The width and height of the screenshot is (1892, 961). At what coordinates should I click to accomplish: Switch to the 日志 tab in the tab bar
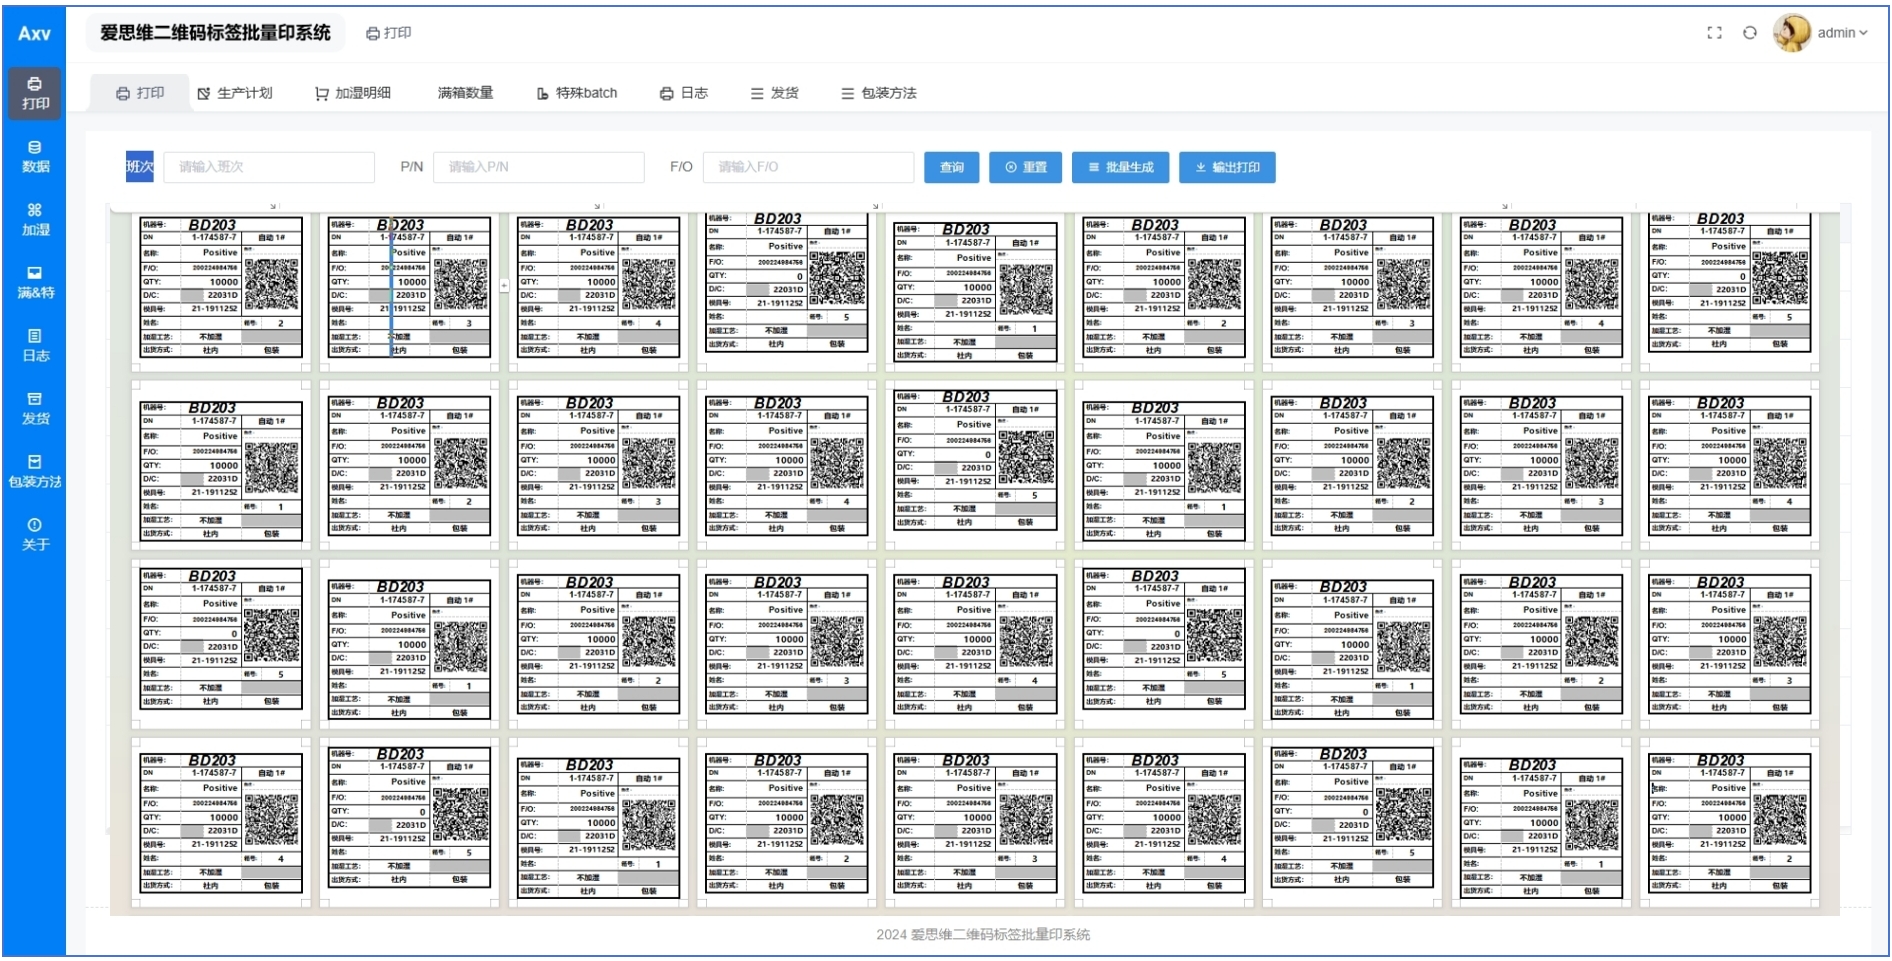[x=684, y=93]
